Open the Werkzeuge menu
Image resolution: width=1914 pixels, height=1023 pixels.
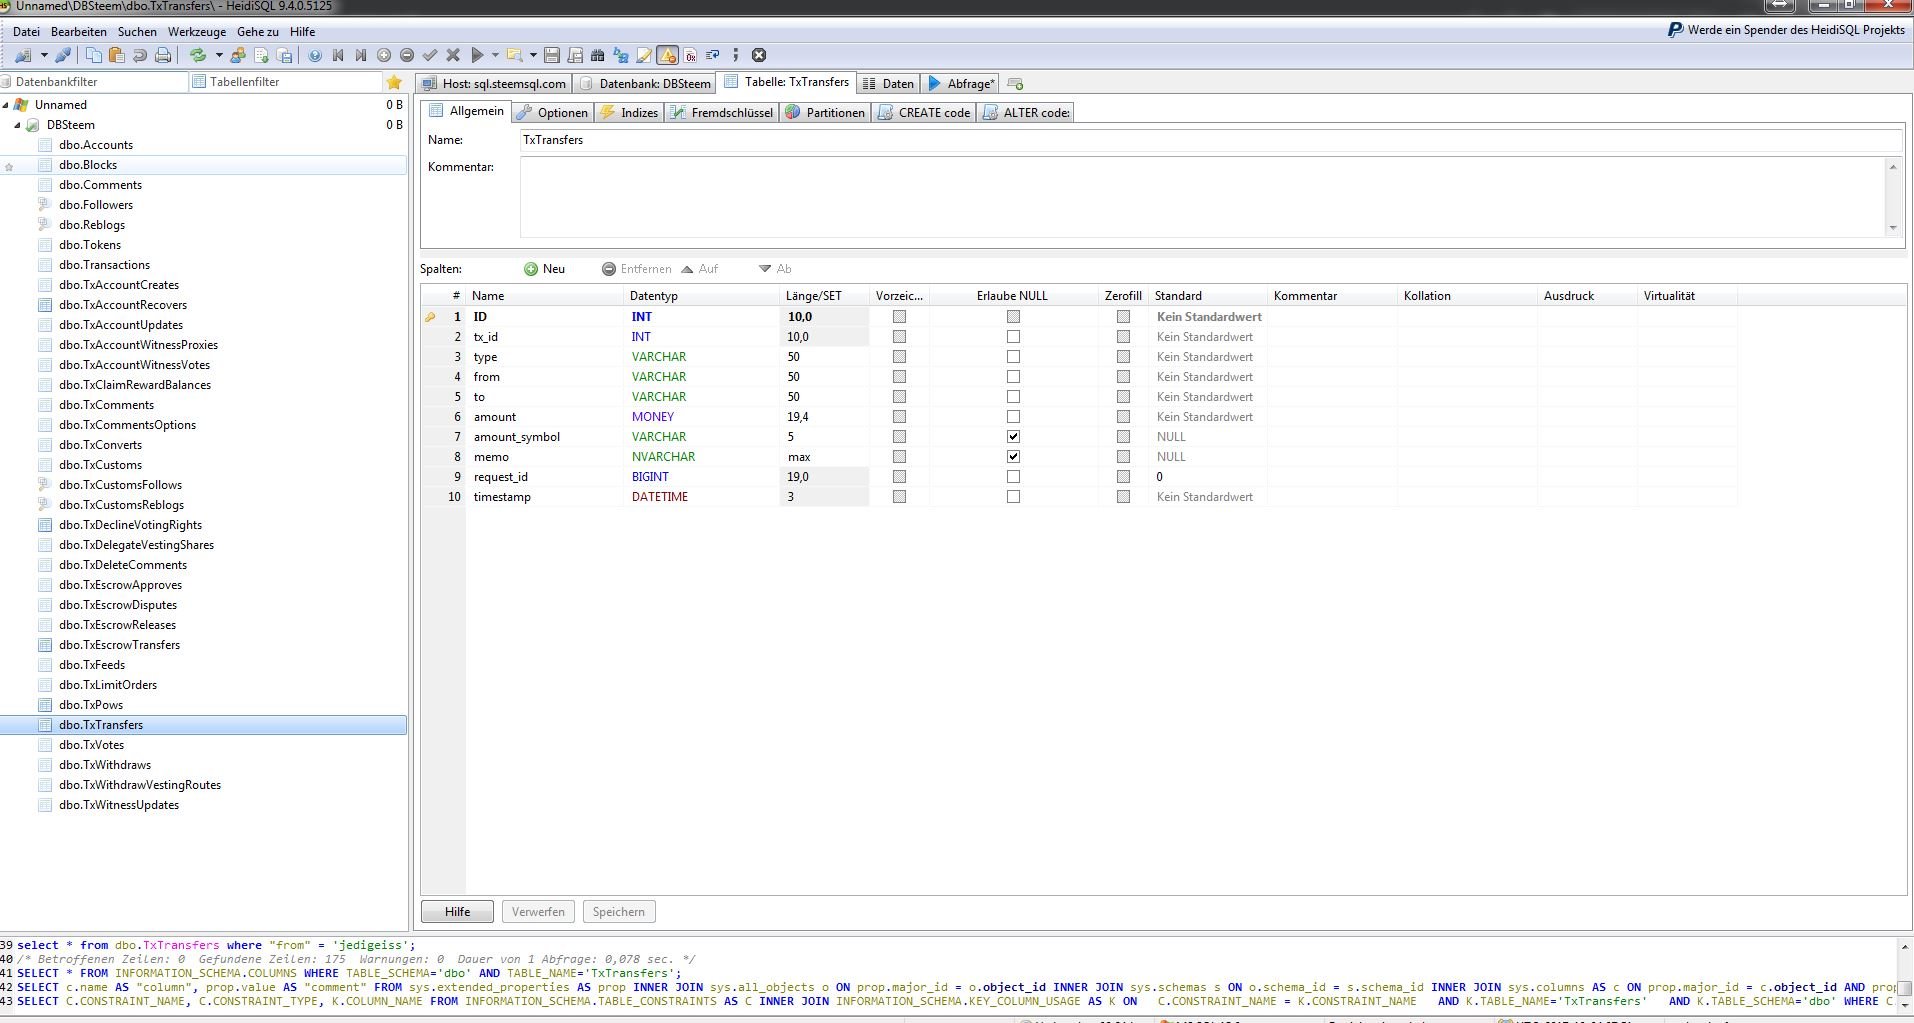click(197, 31)
